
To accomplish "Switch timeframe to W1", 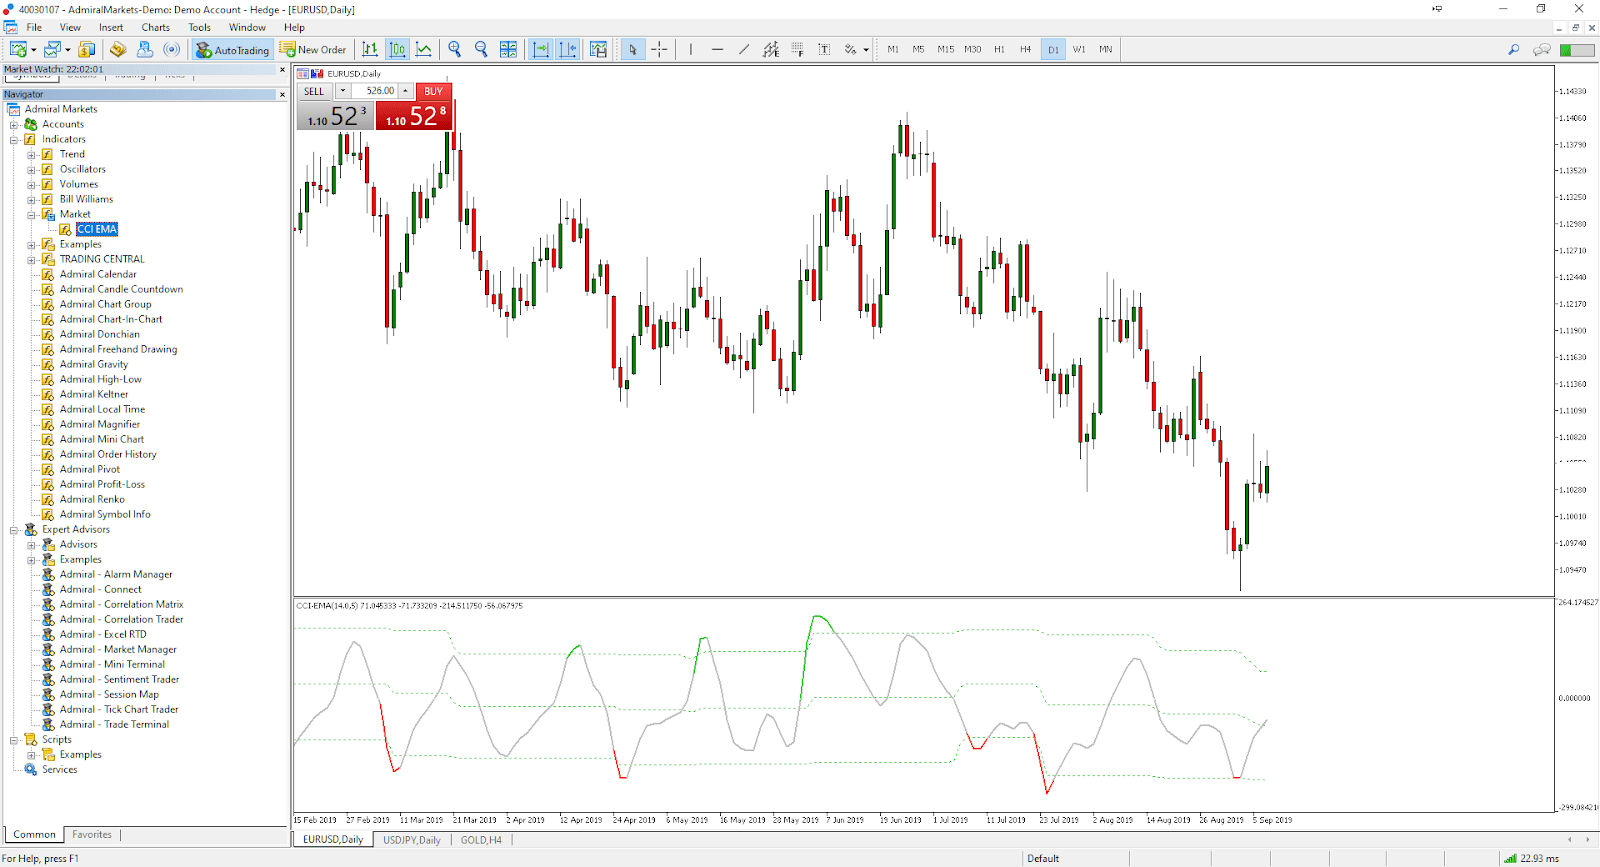I will pyautogui.click(x=1079, y=49).
